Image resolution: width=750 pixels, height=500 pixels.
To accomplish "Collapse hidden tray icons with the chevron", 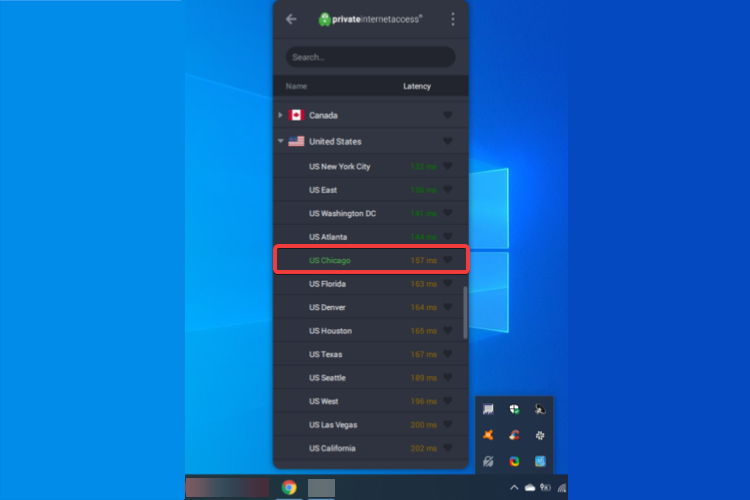I will coord(514,488).
